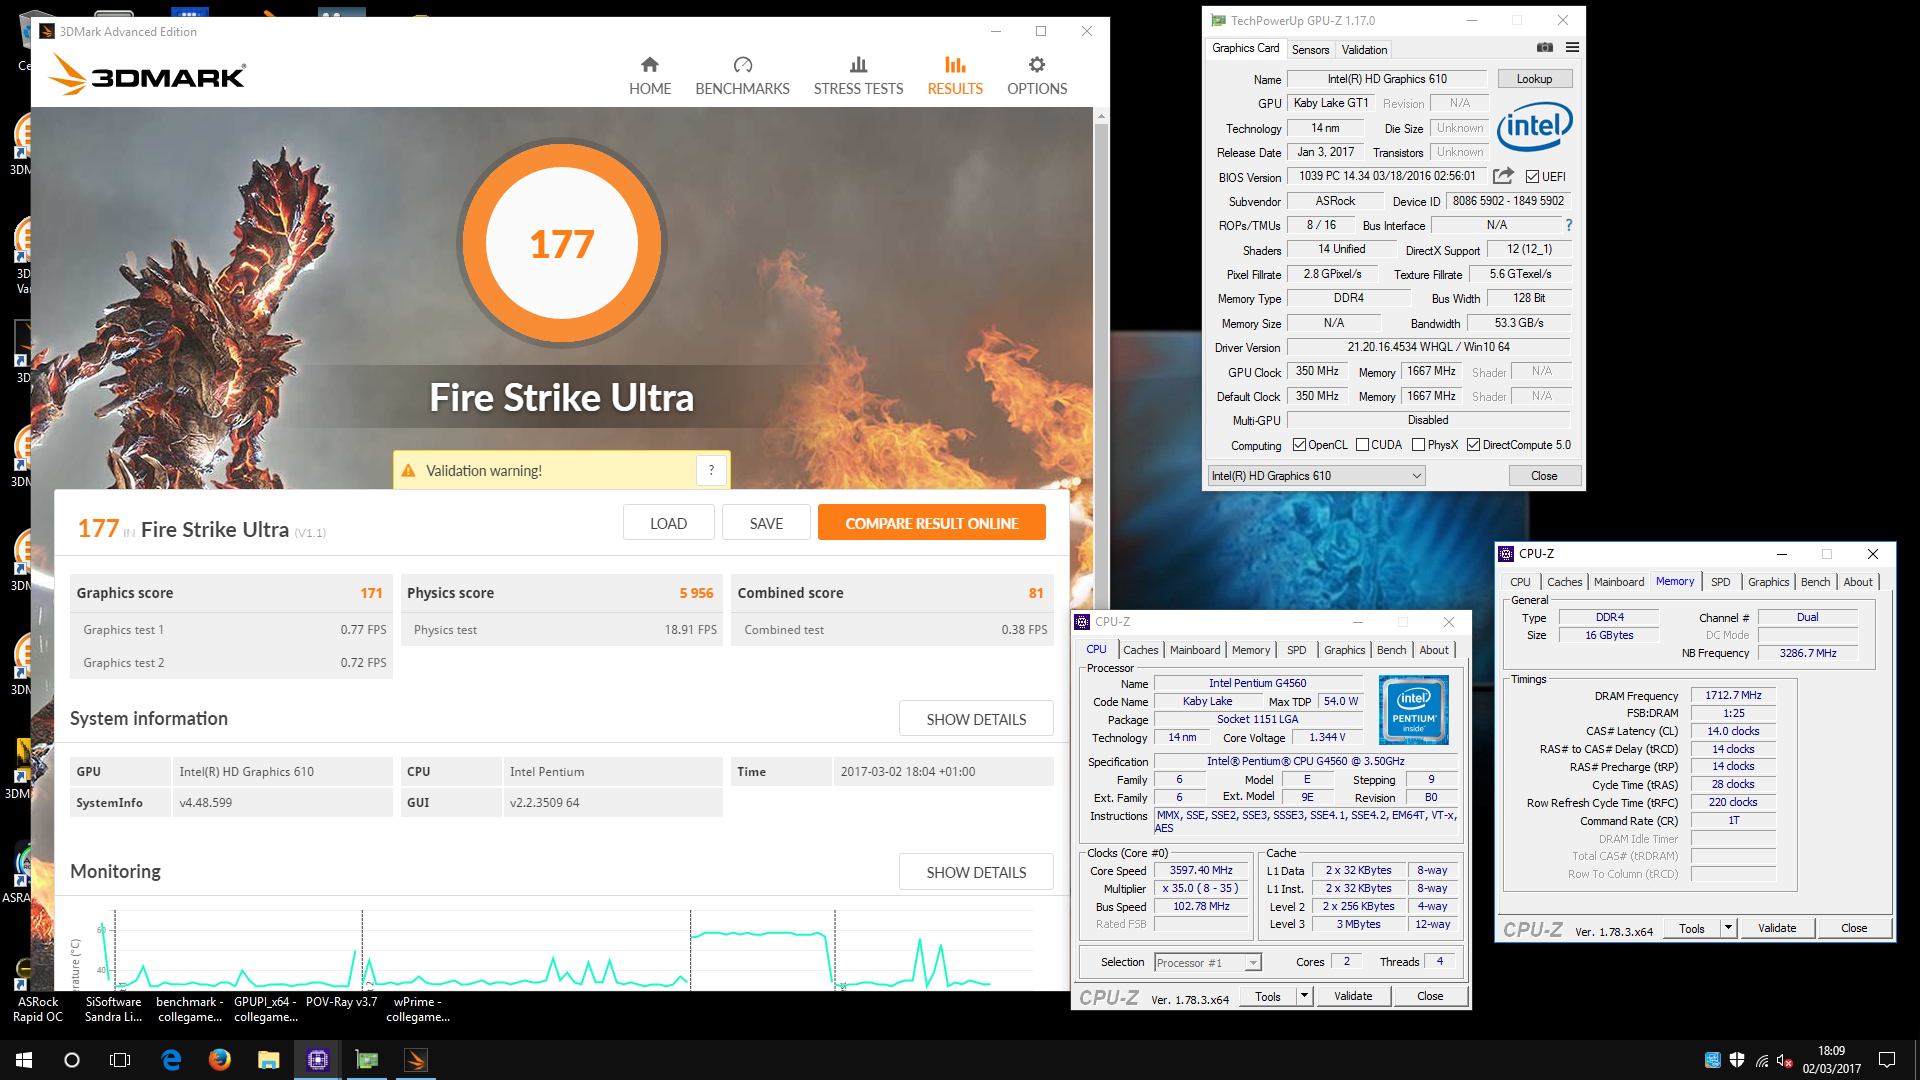Open Bench tab in CPU-Z Memory window
This screenshot has height=1080, width=1920.
point(1815,582)
